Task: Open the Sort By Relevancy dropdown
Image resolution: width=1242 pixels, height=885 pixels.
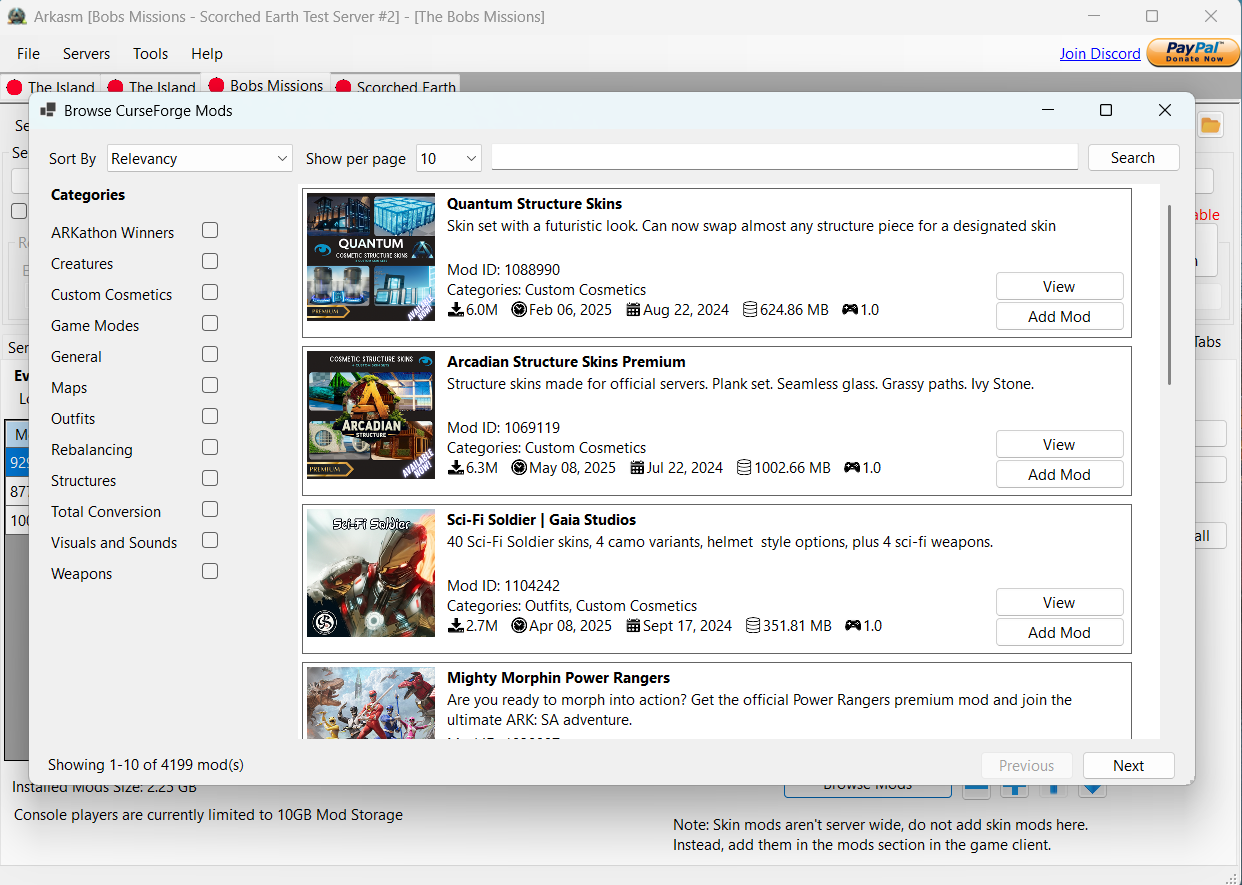Action: [199, 158]
